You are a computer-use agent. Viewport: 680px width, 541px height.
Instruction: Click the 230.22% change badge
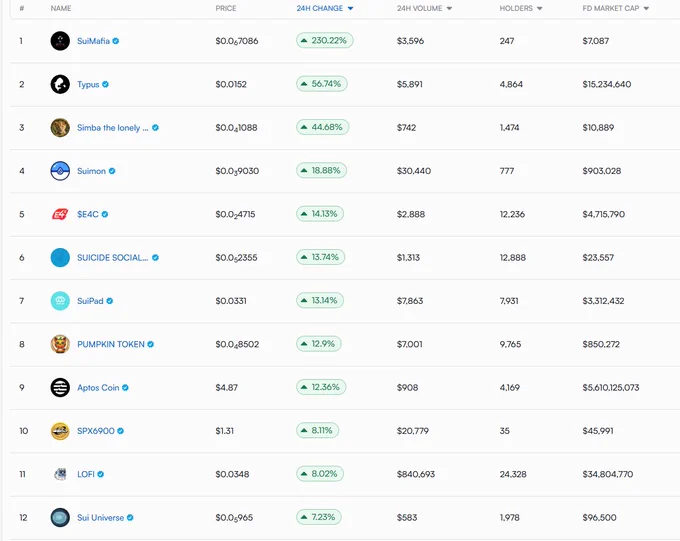pyautogui.click(x=325, y=40)
